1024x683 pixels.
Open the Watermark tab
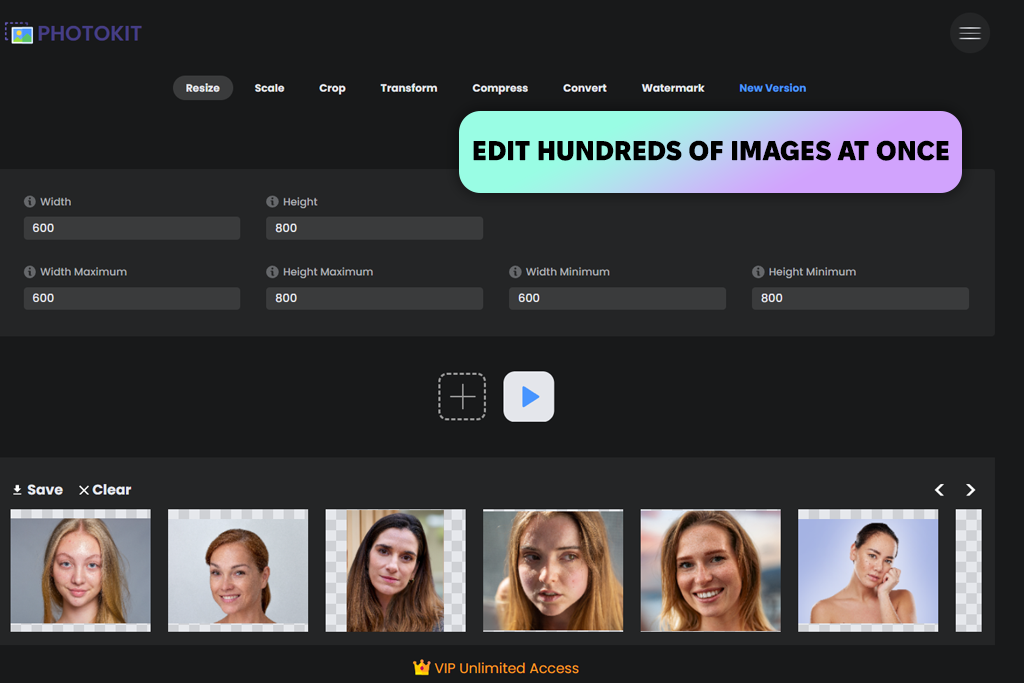pos(673,88)
